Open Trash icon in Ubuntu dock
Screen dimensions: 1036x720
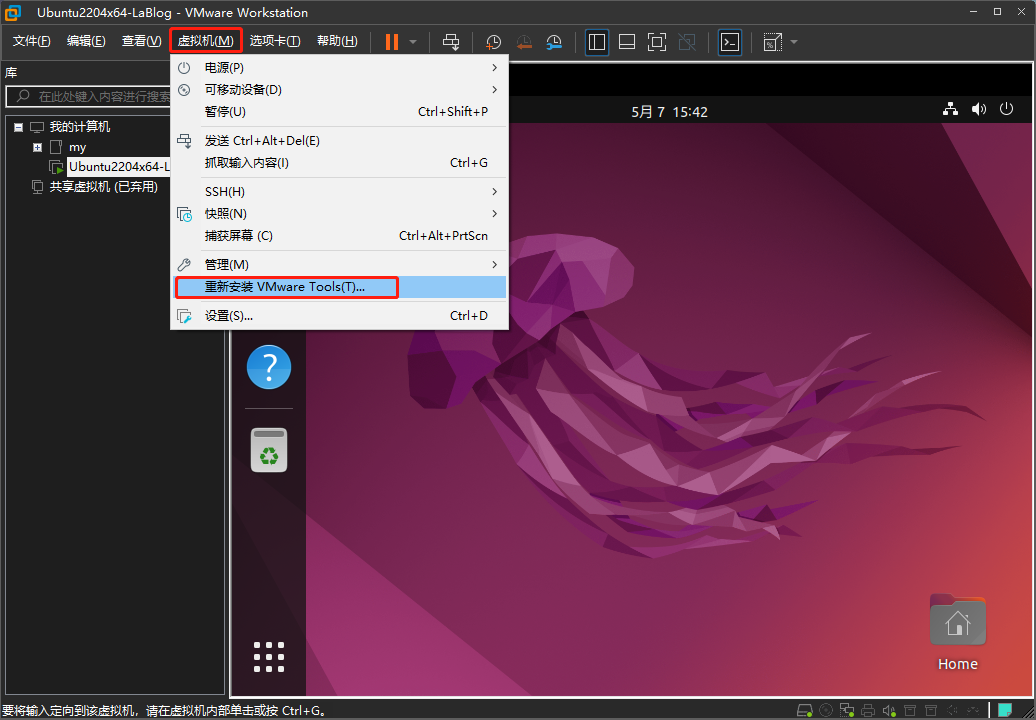click(x=269, y=450)
